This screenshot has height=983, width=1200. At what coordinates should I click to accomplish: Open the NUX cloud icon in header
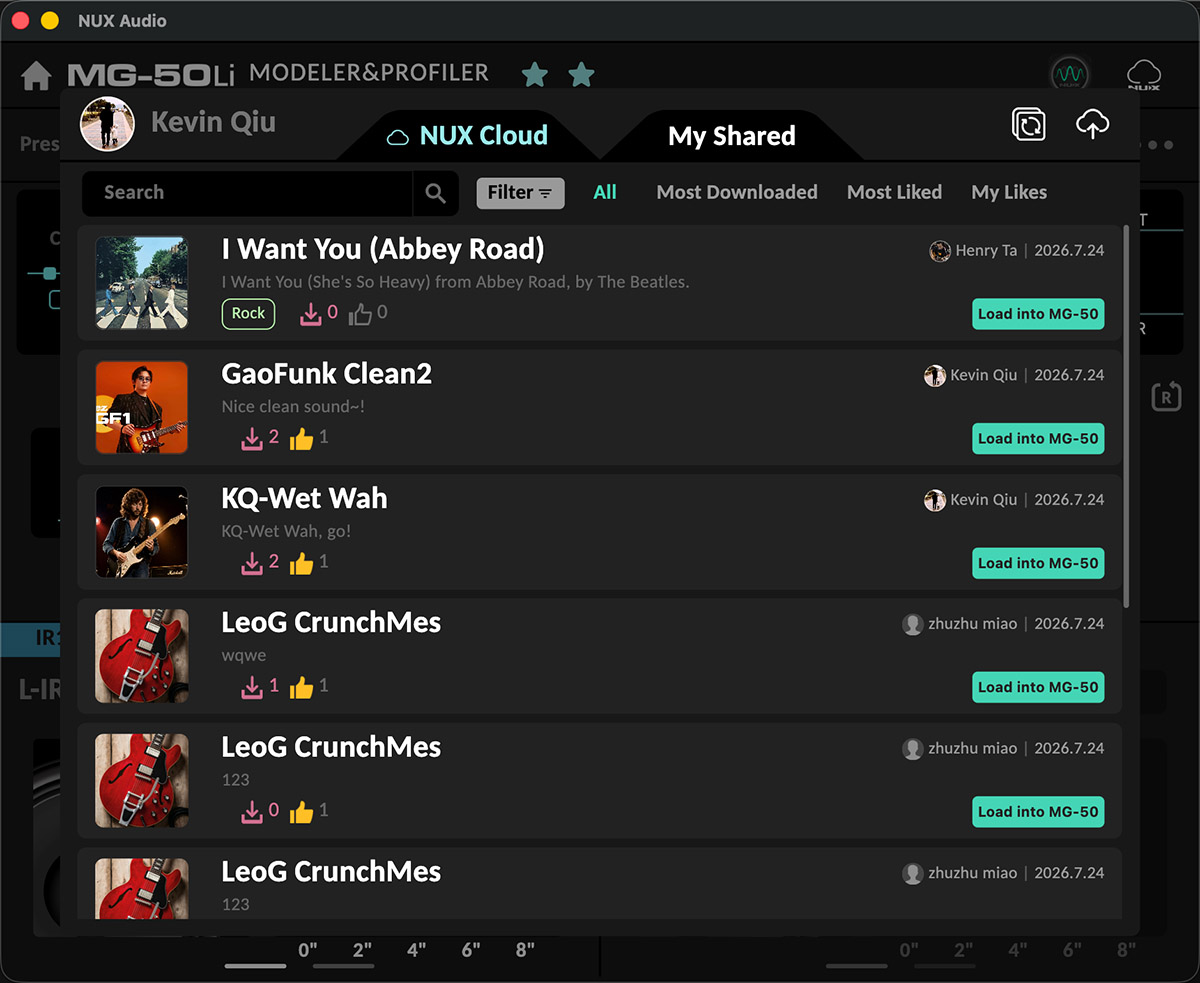[1144, 75]
